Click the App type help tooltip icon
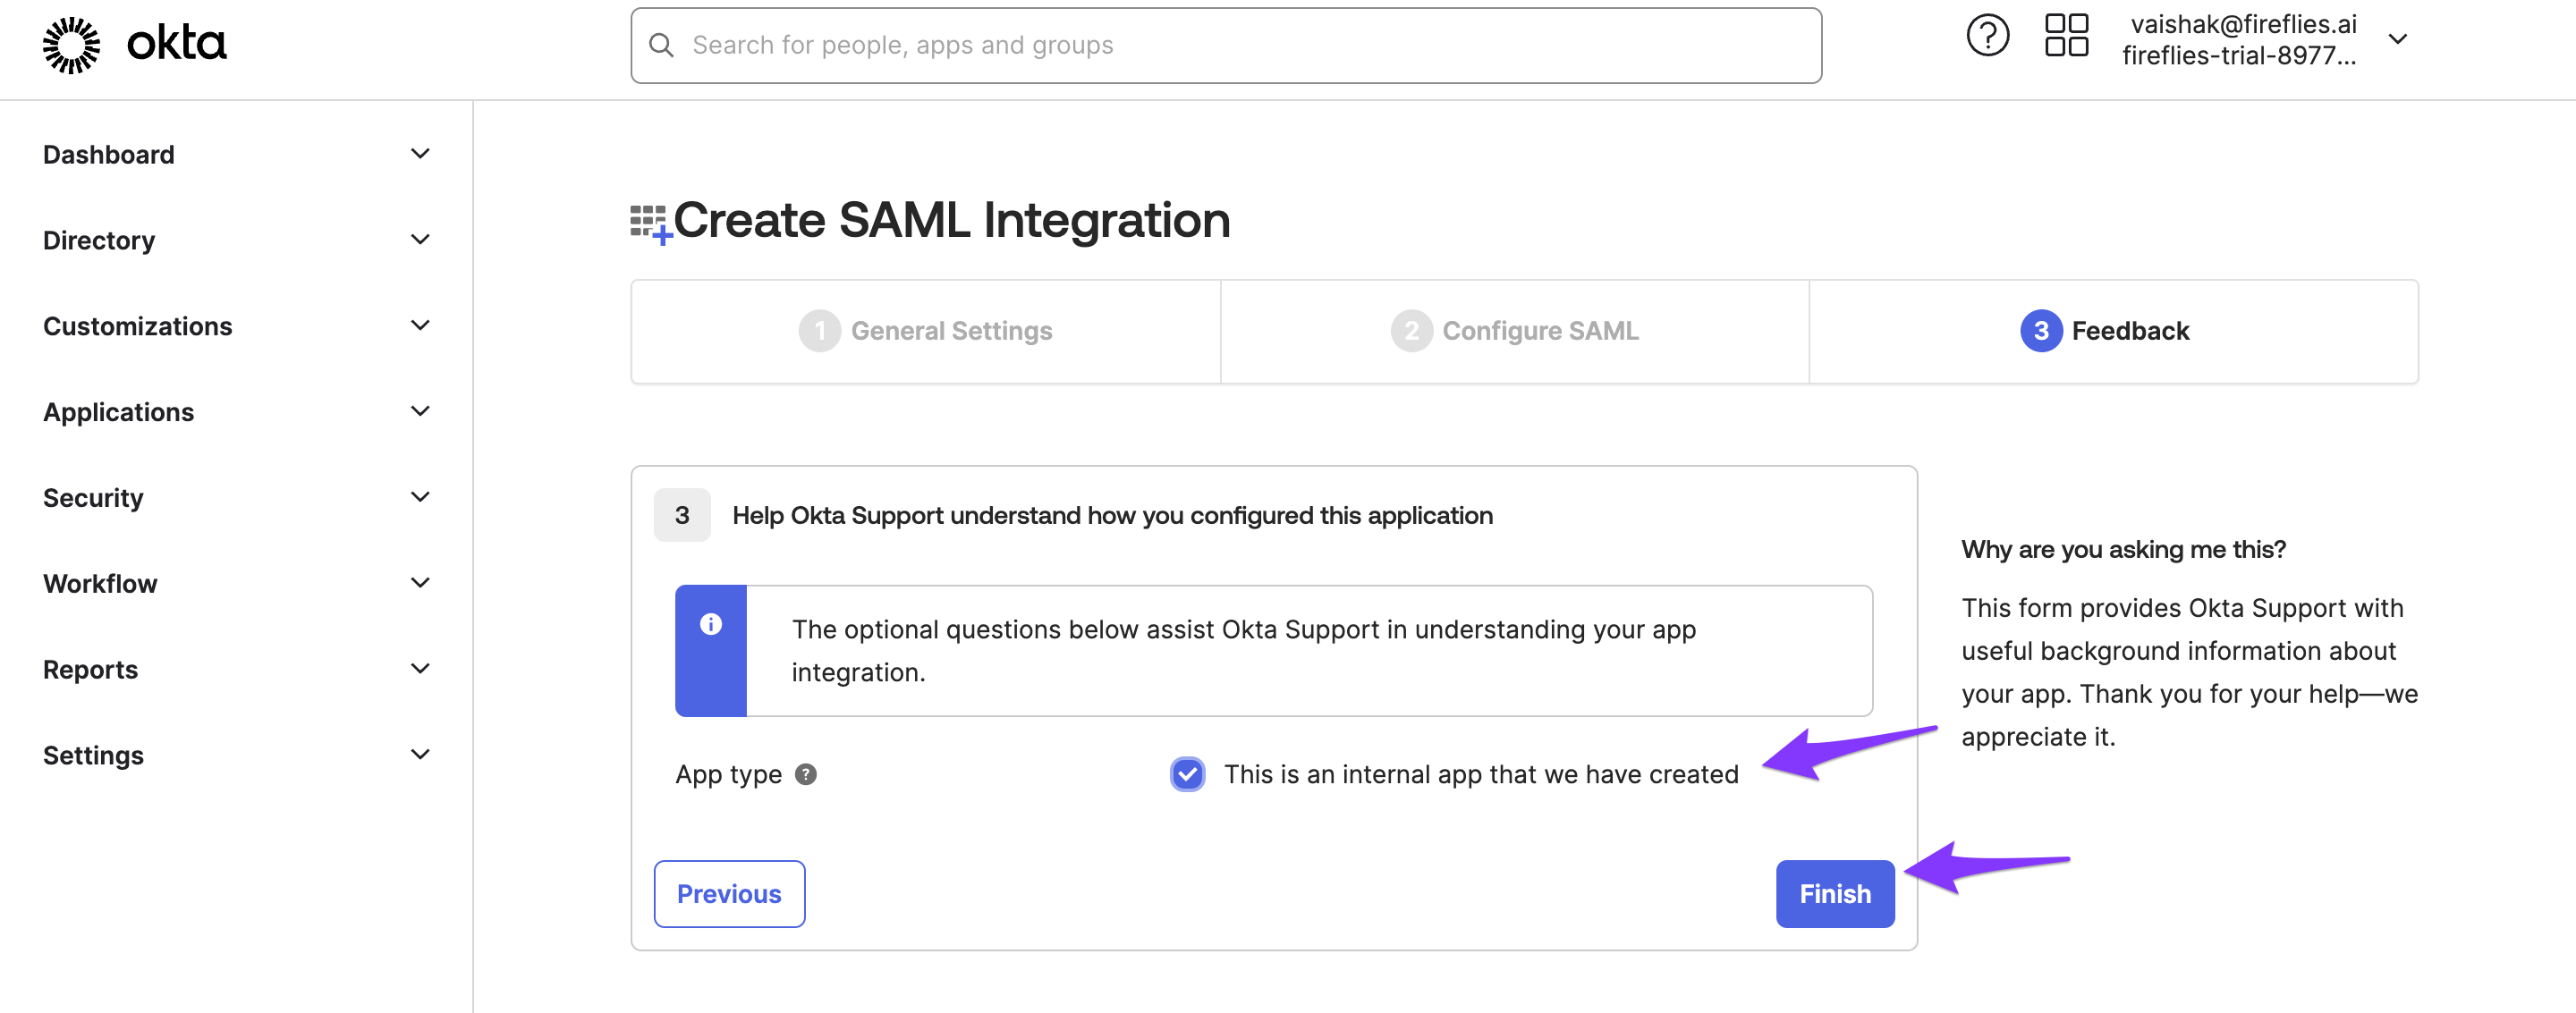Image resolution: width=2576 pixels, height=1013 pixels. point(806,774)
